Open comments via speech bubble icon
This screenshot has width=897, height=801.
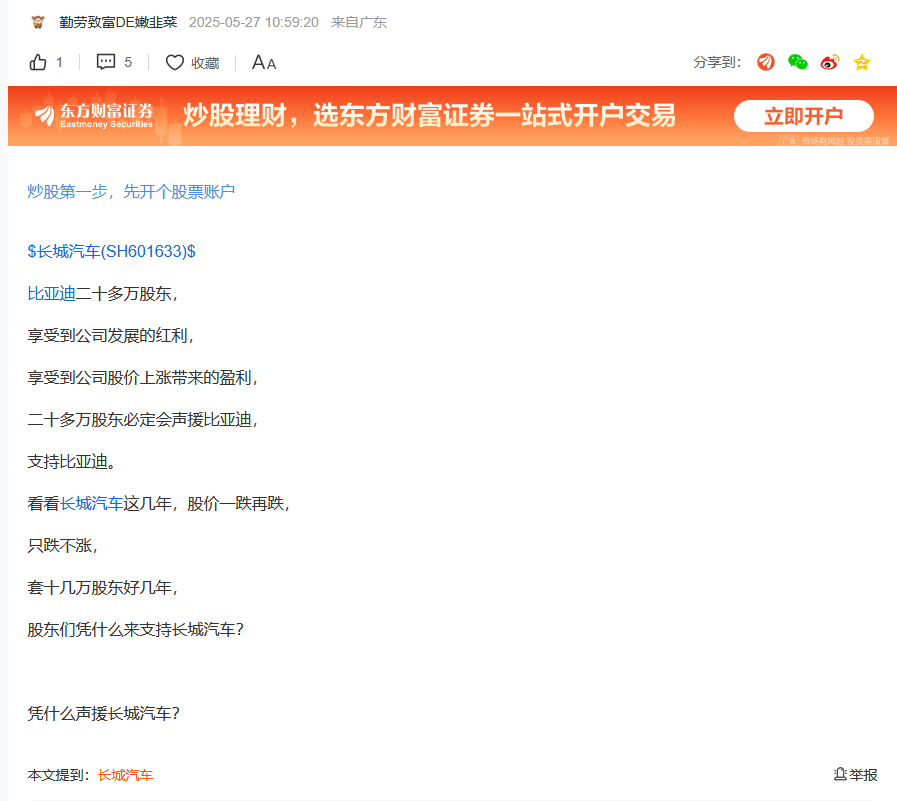point(106,62)
